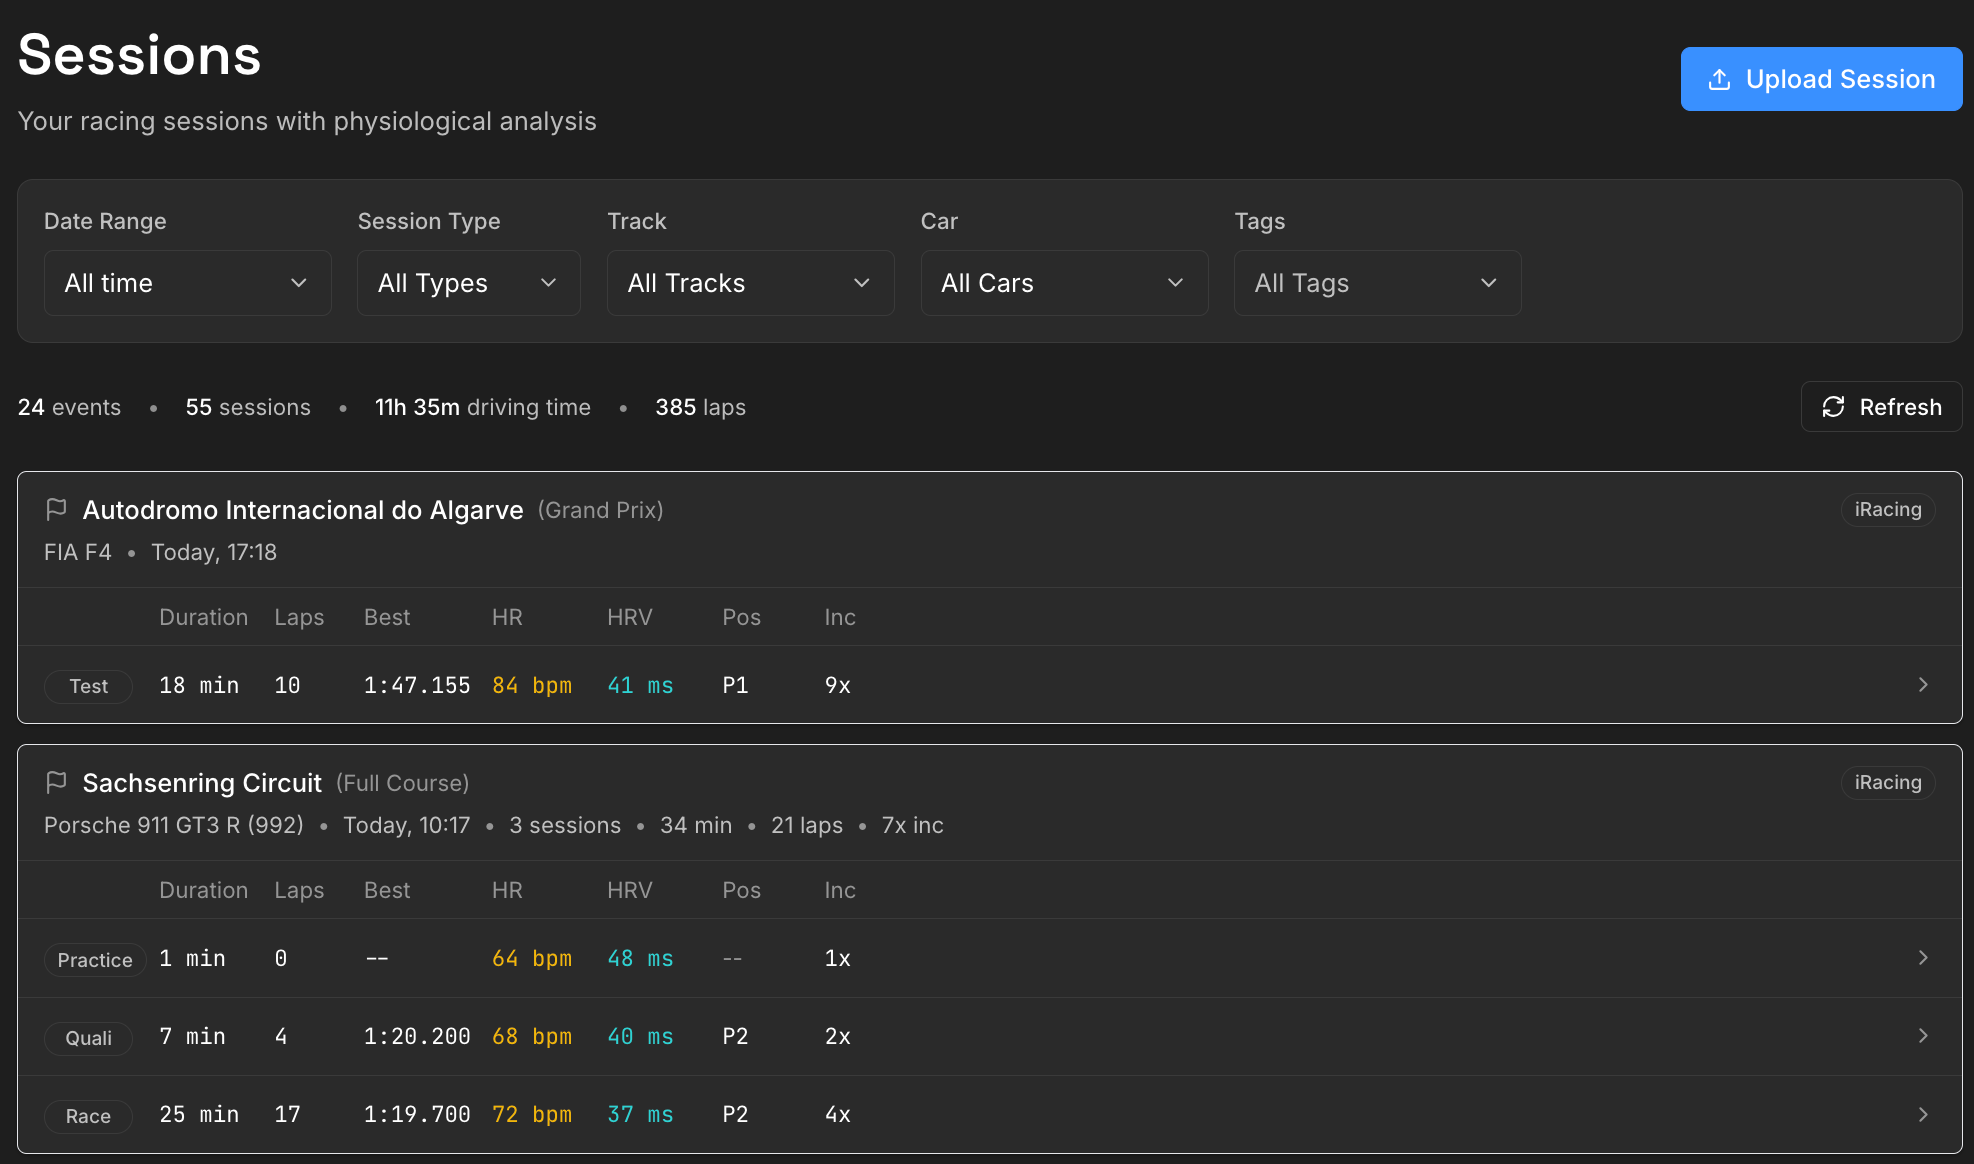Open the Quali session row chevron arrow
This screenshot has width=1974, height=1164.
point(1923,1036)
